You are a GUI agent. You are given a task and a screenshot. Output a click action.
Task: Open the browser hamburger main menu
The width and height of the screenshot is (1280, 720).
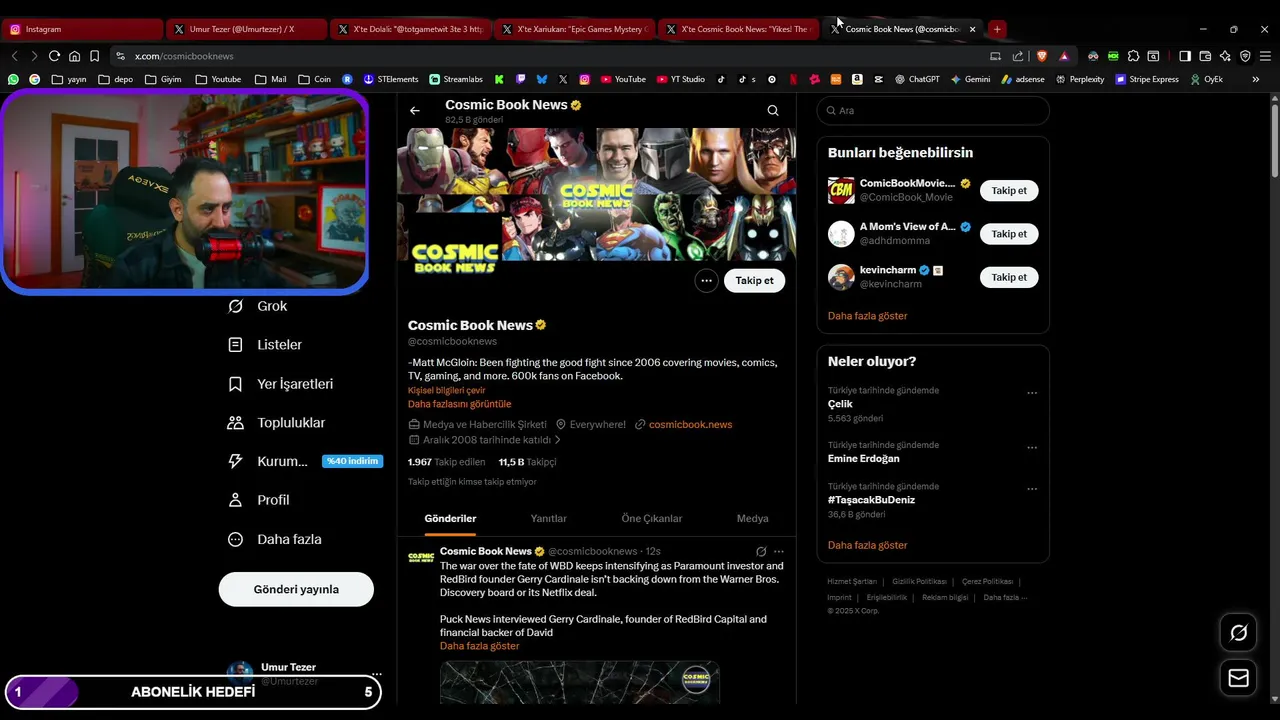1265,56
